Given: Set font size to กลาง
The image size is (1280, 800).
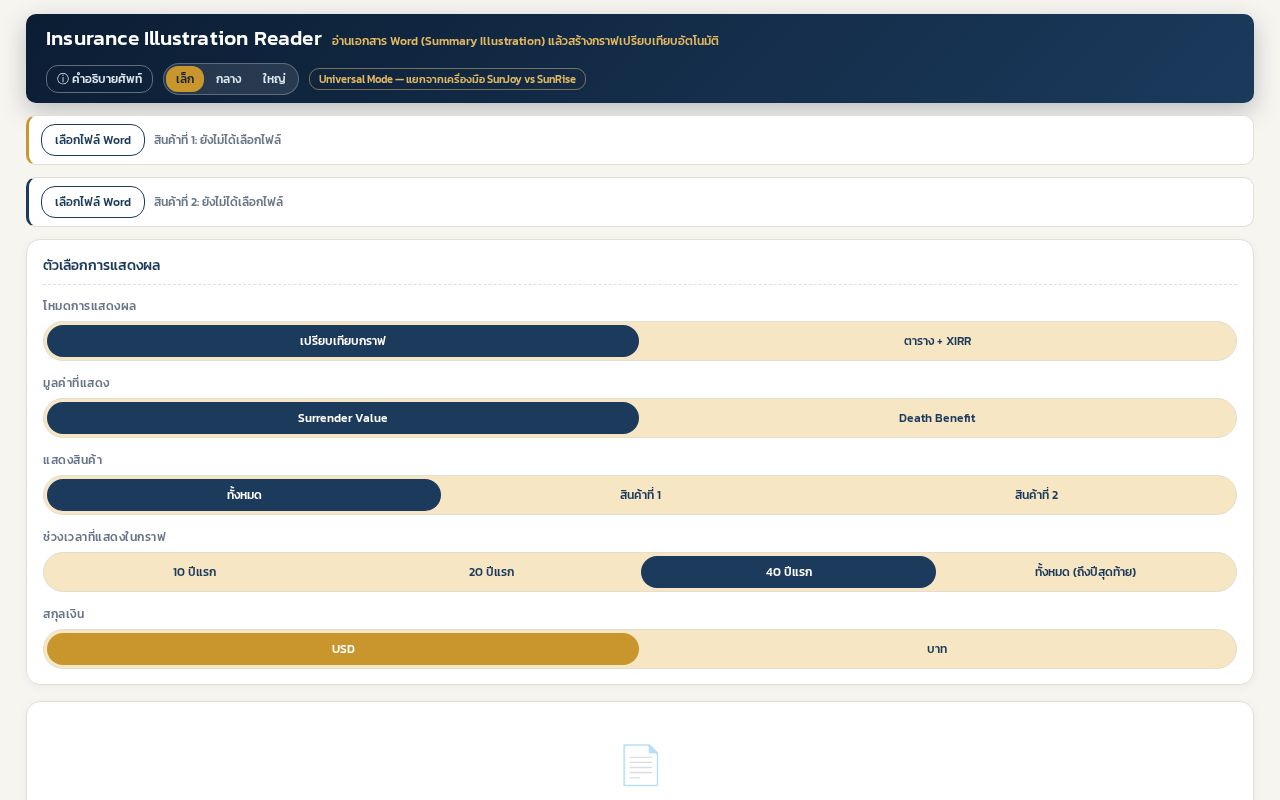Looking at the screenshot, I should (228, 79).
